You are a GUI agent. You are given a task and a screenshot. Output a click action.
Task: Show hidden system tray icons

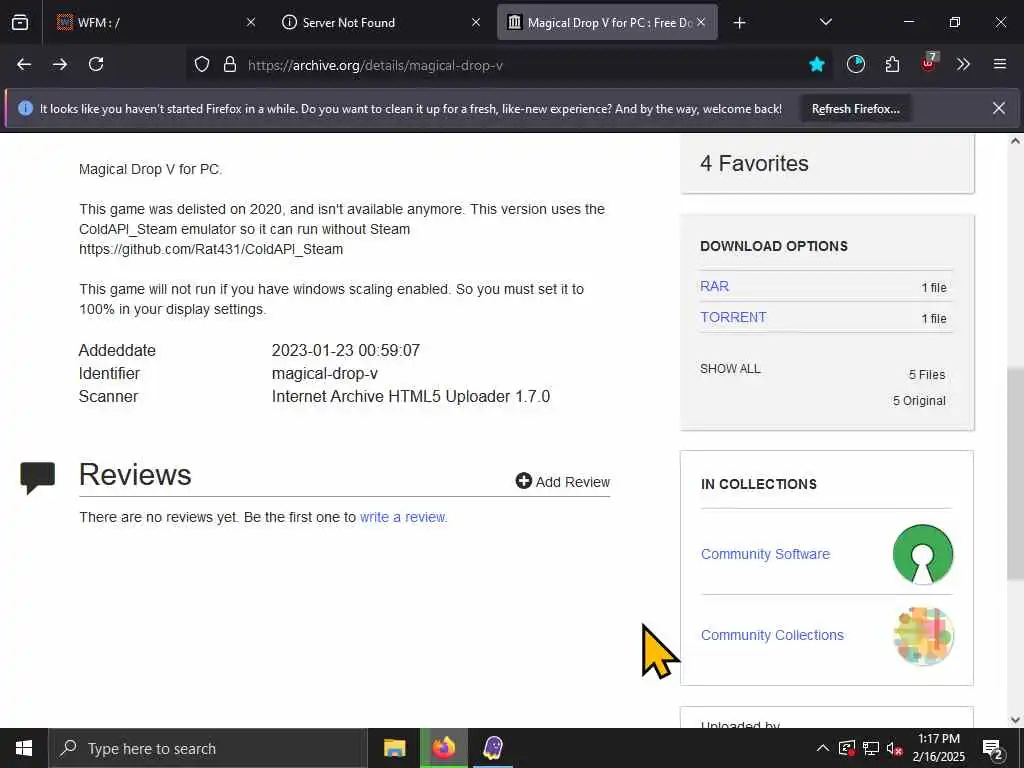[x=823, y=748]
